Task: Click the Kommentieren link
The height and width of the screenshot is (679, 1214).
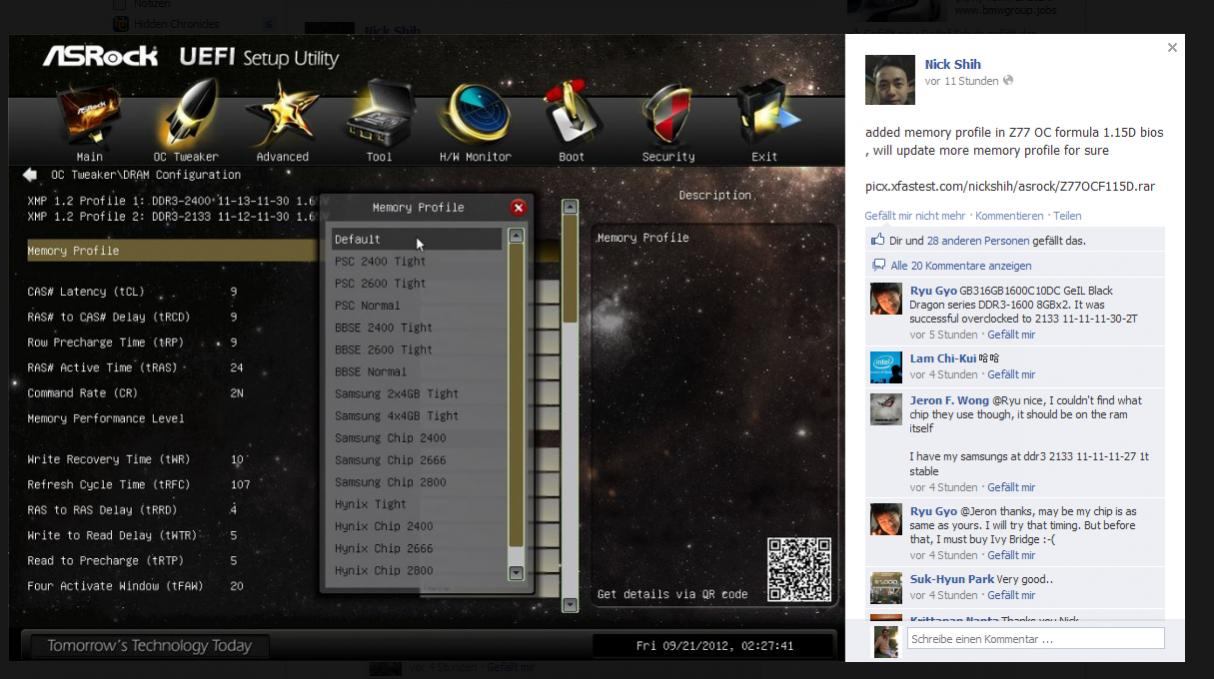Action: 1009,215
